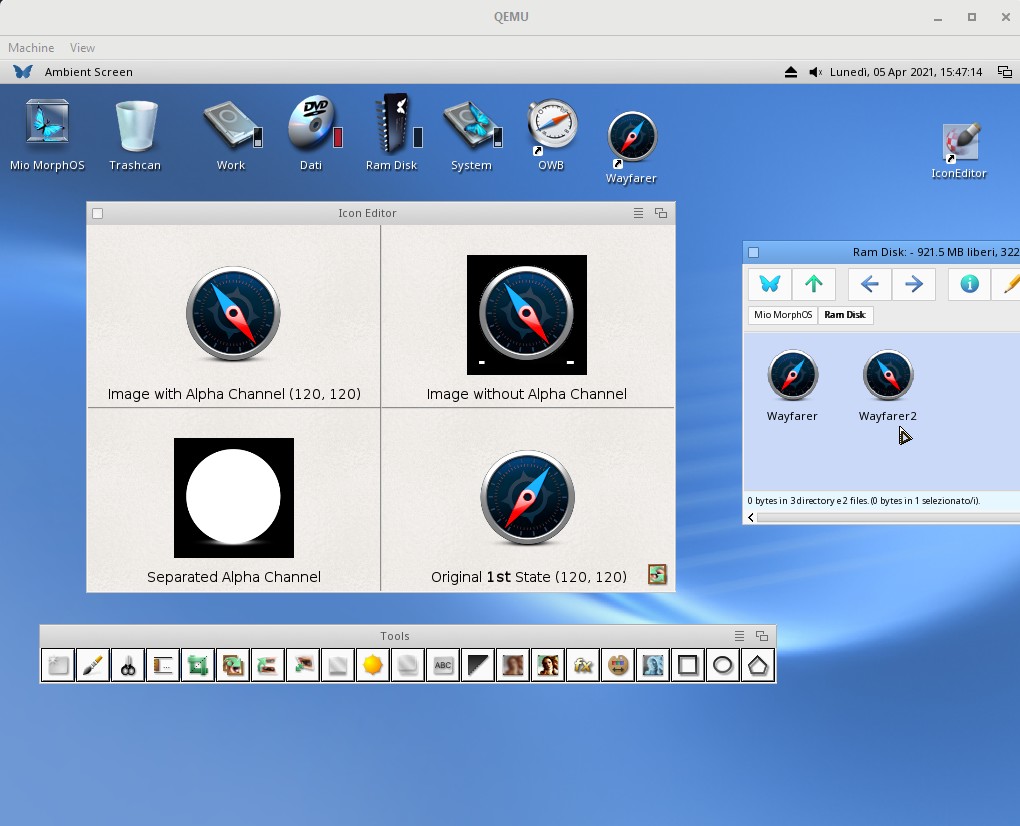This screenshot has width=1020, height=826.
Task: Select the brush tool in Tools
Action: 93,665
